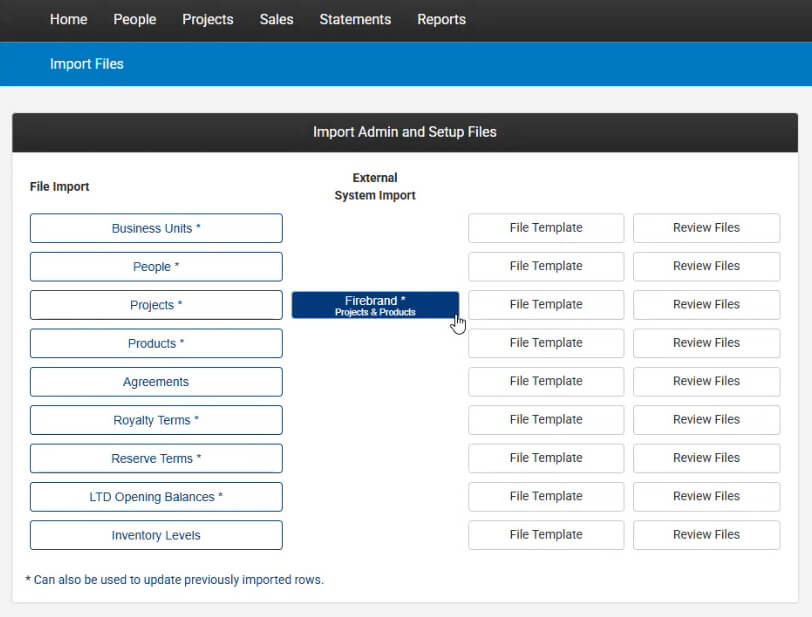This screenshot has width=812, height=617.
Task: Start the Firebrand Projects & Products import
Action: [375, 305]
